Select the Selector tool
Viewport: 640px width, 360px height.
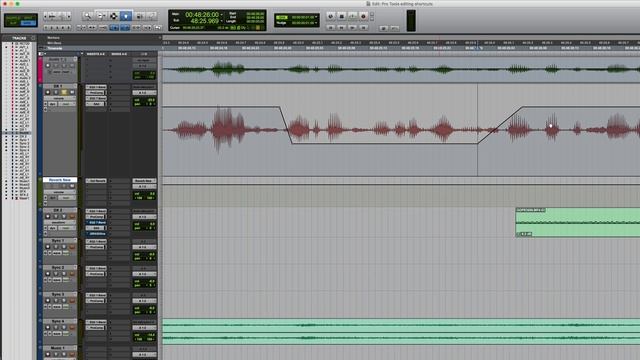click(113, 16)
